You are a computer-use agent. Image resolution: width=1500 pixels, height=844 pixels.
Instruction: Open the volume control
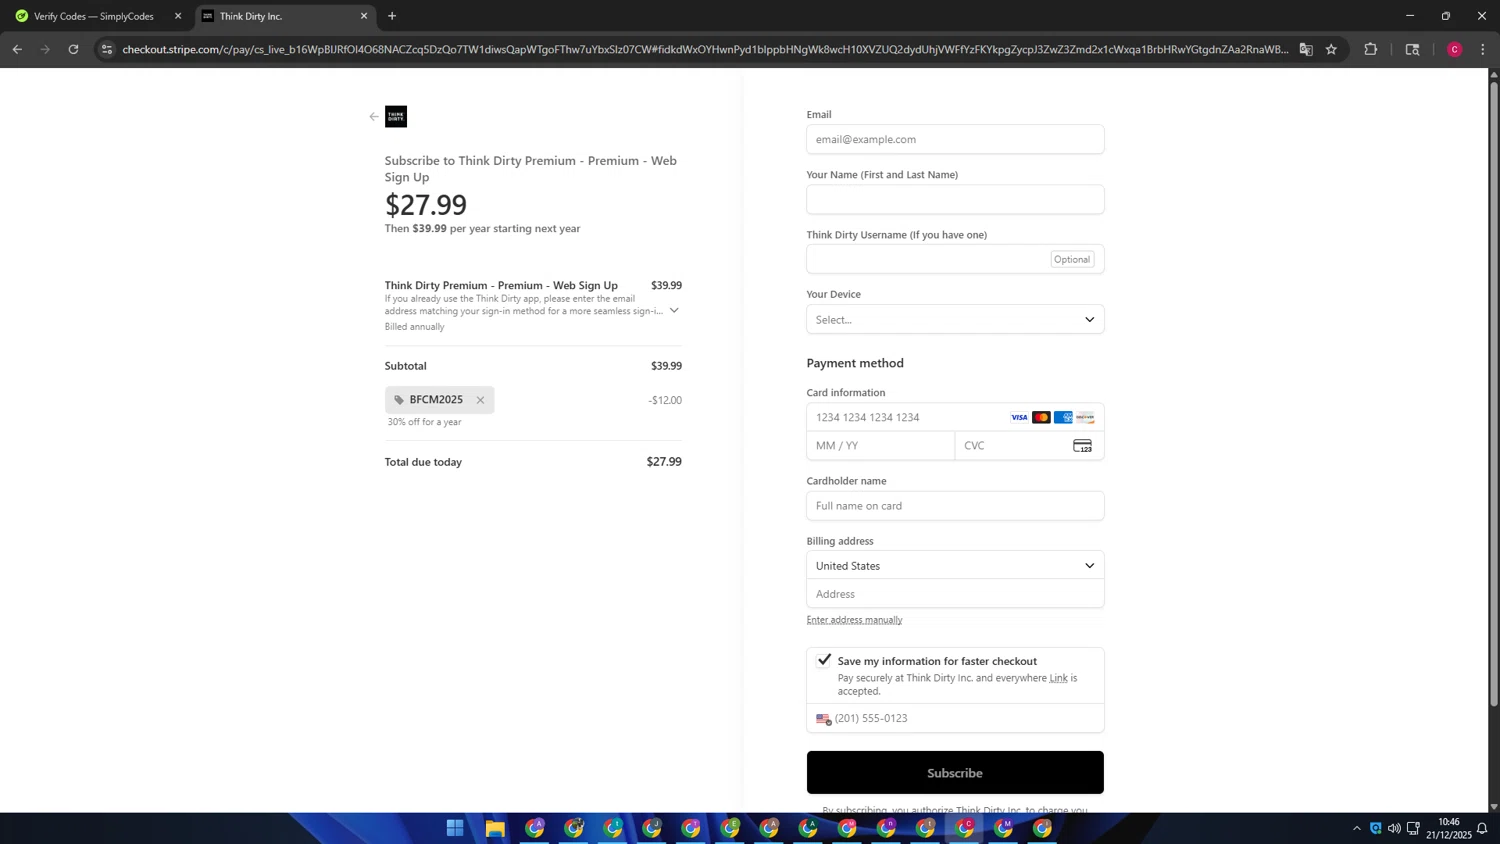click(x=1394, y=828)
